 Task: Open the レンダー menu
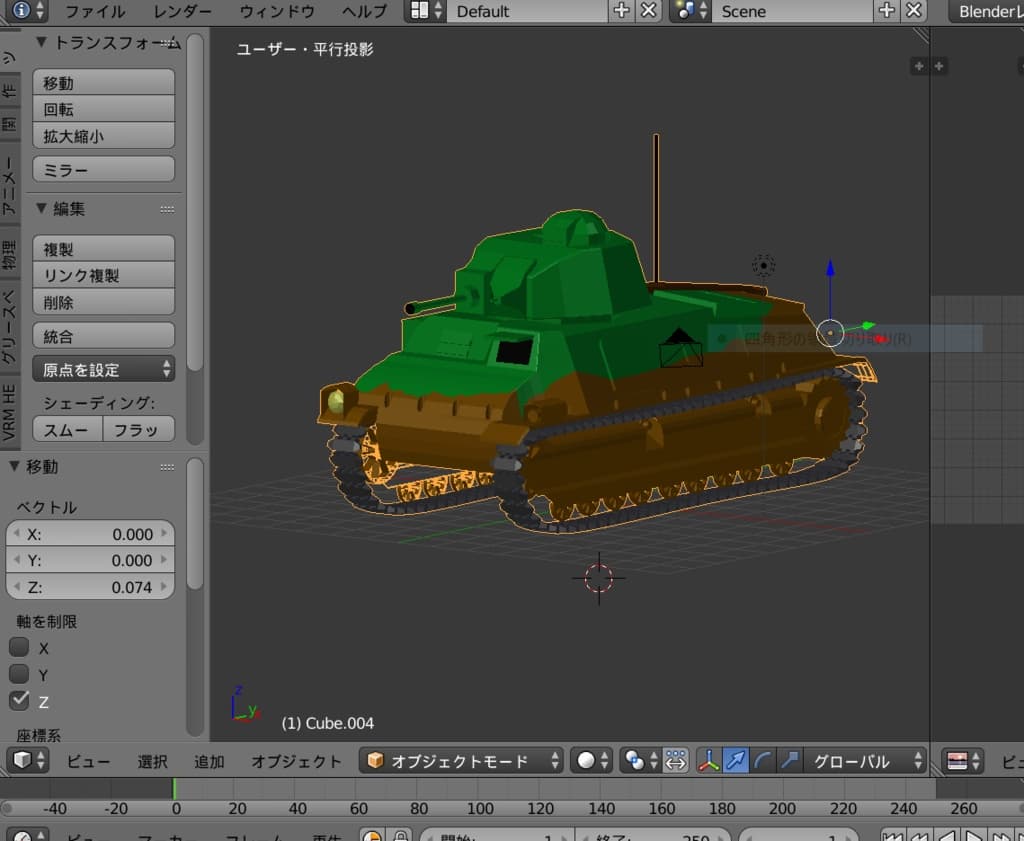[183, 12]
